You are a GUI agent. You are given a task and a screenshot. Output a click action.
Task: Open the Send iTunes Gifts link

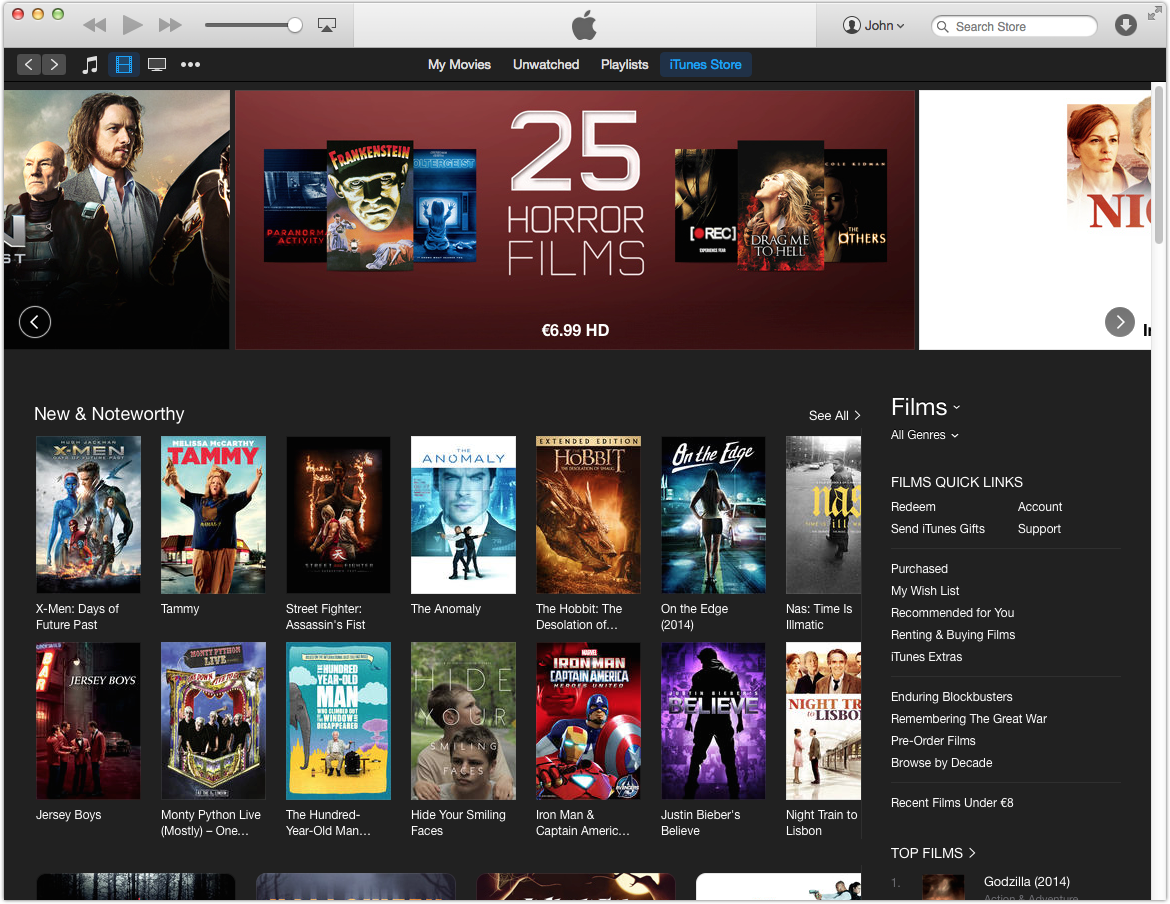937,529
